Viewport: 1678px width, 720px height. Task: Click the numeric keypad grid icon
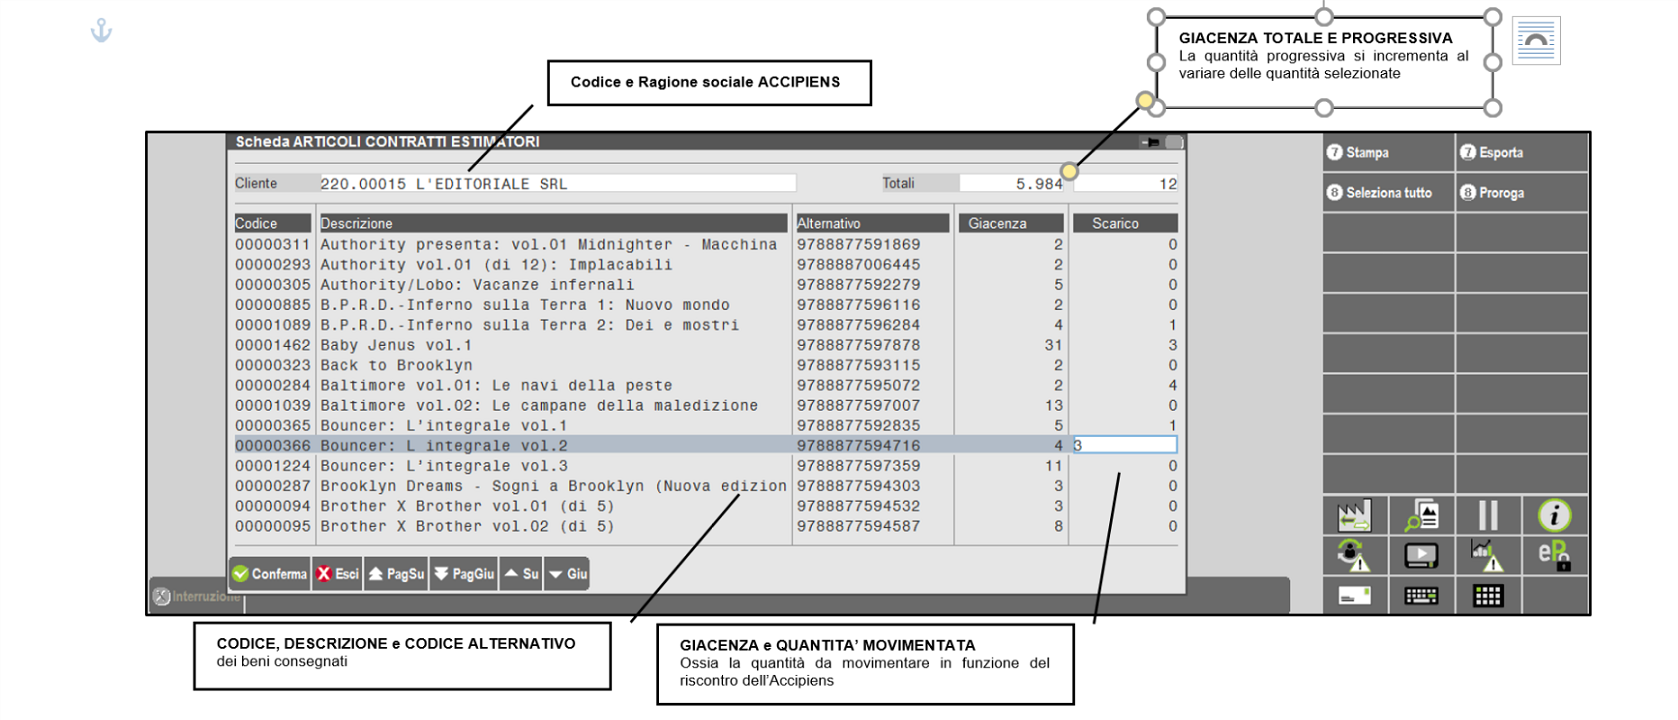click(1487, 596)
